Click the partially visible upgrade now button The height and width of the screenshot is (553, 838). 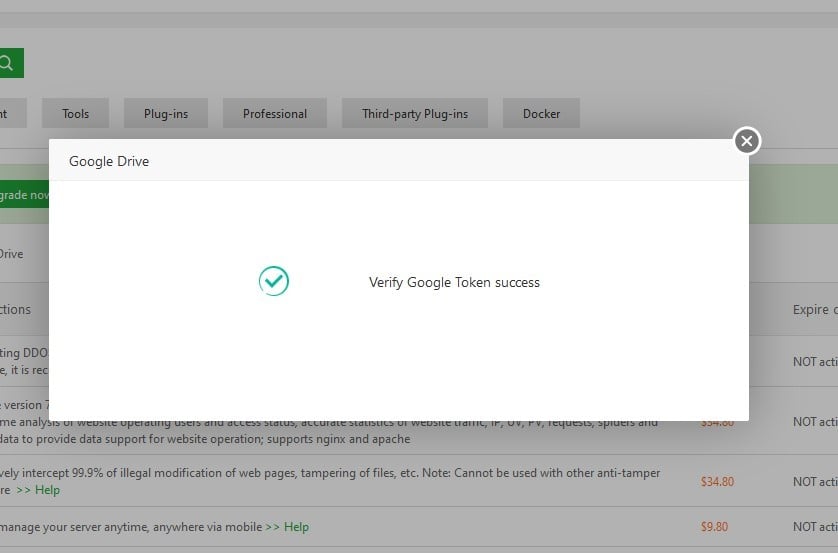[24, 195]
